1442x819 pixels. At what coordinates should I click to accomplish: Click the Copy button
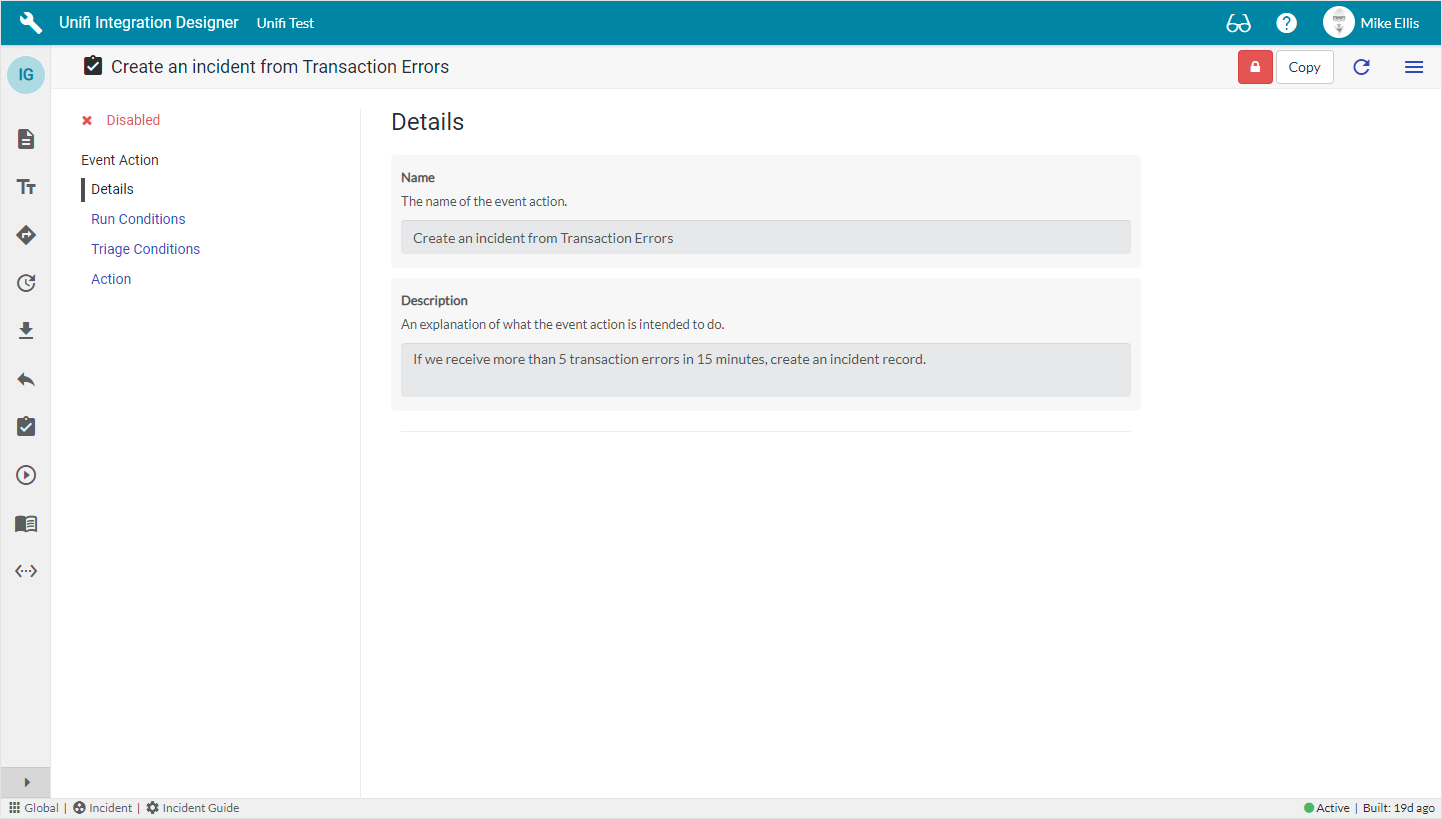1304,67
